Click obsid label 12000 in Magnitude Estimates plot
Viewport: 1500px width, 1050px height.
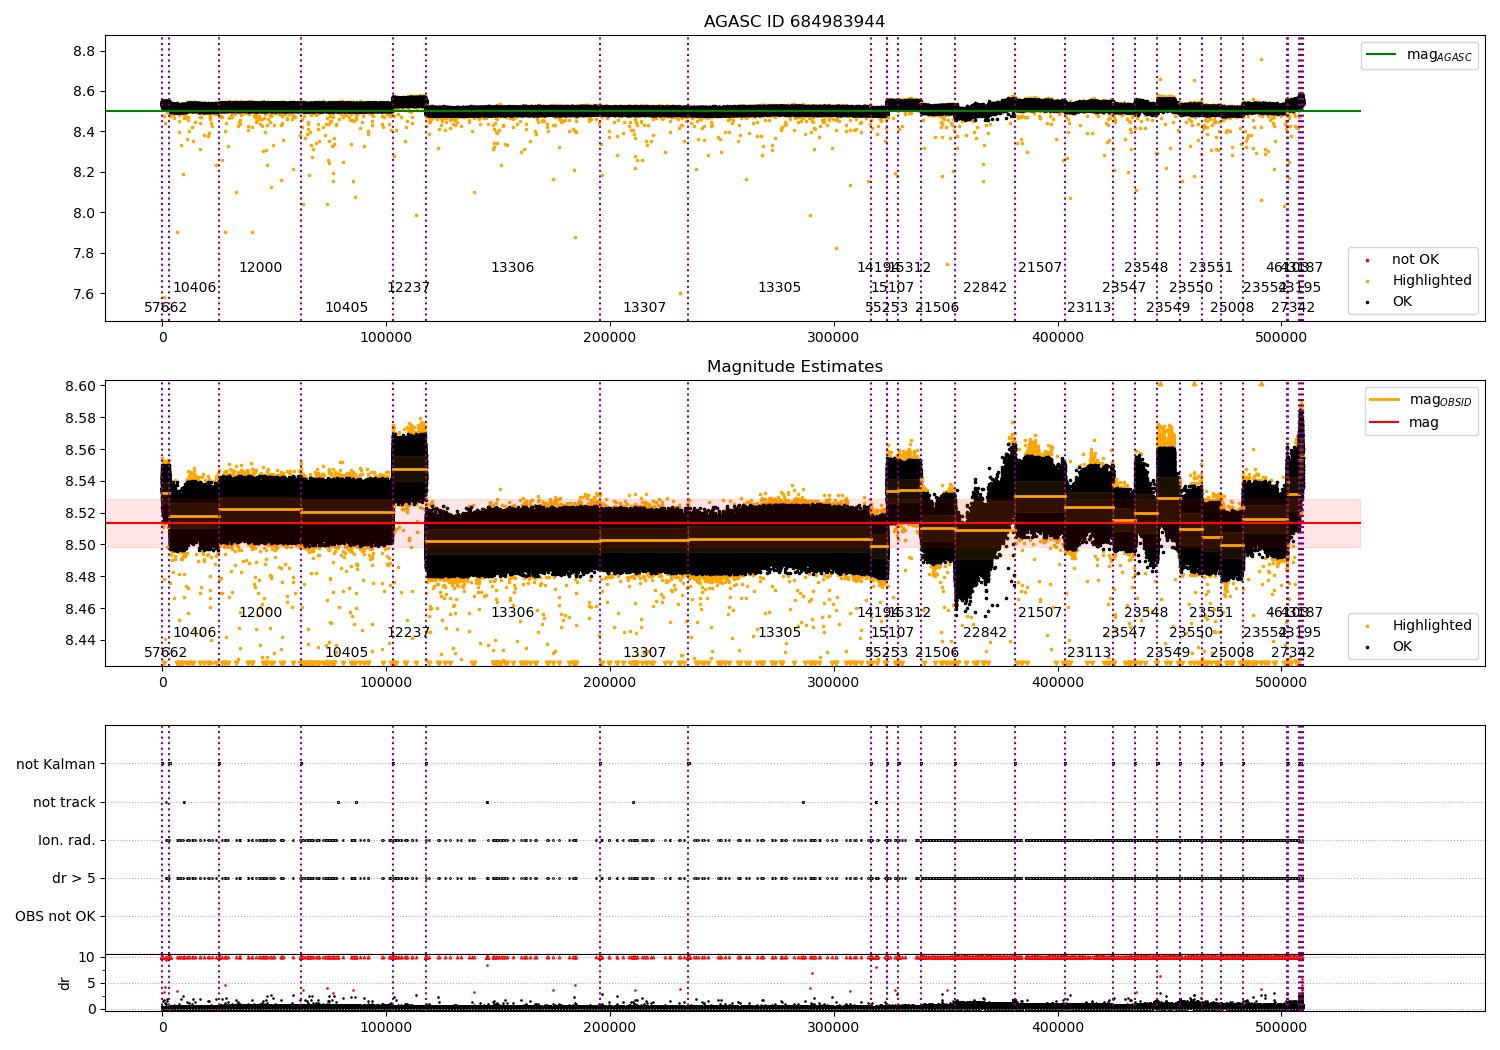point(260,613)
